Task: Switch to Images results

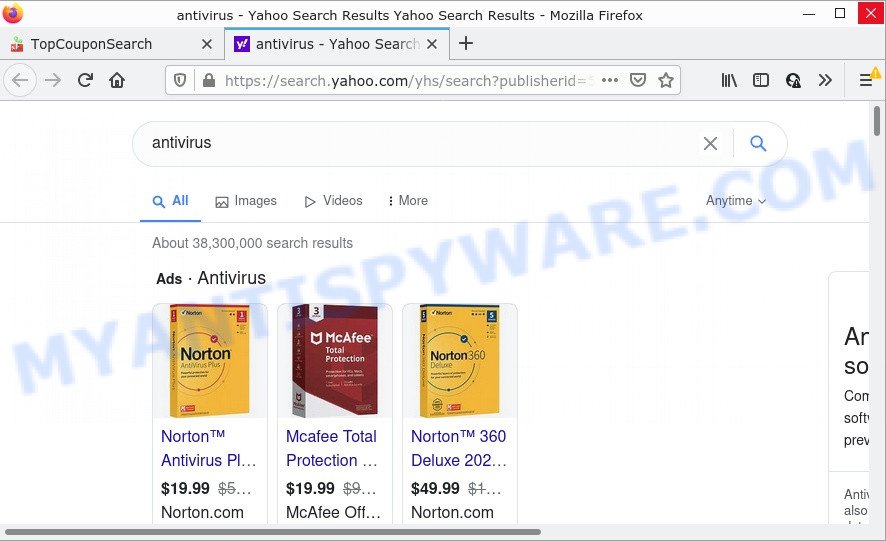Action: 246,201
